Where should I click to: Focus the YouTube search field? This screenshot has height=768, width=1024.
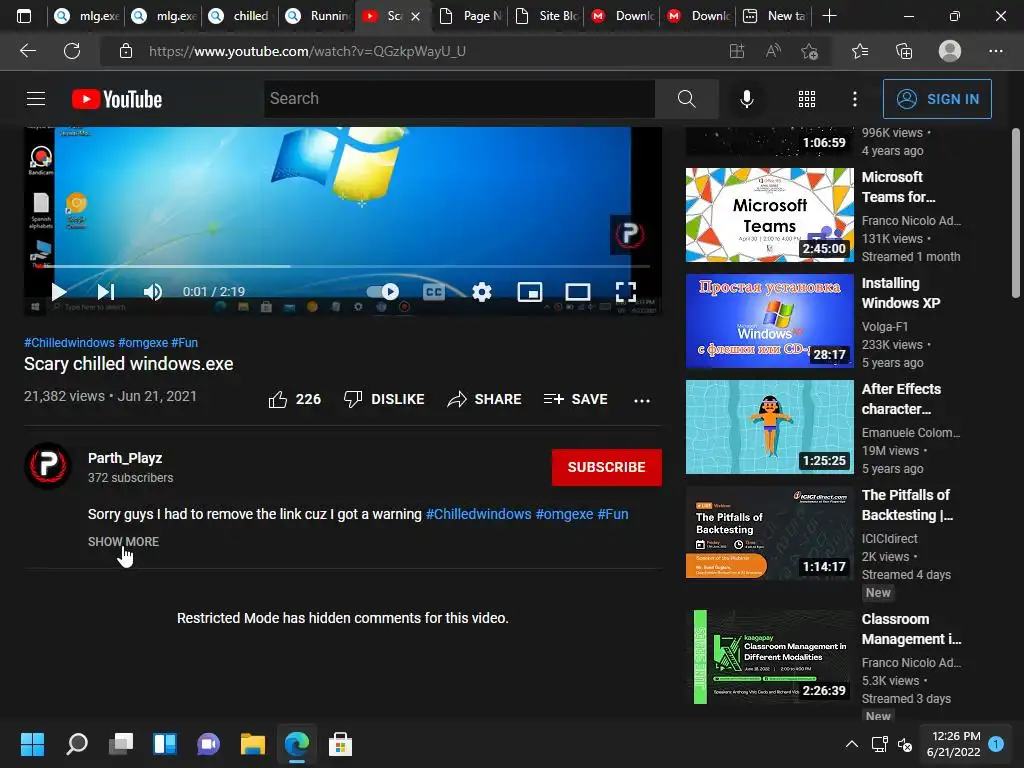tap(459, 99)
